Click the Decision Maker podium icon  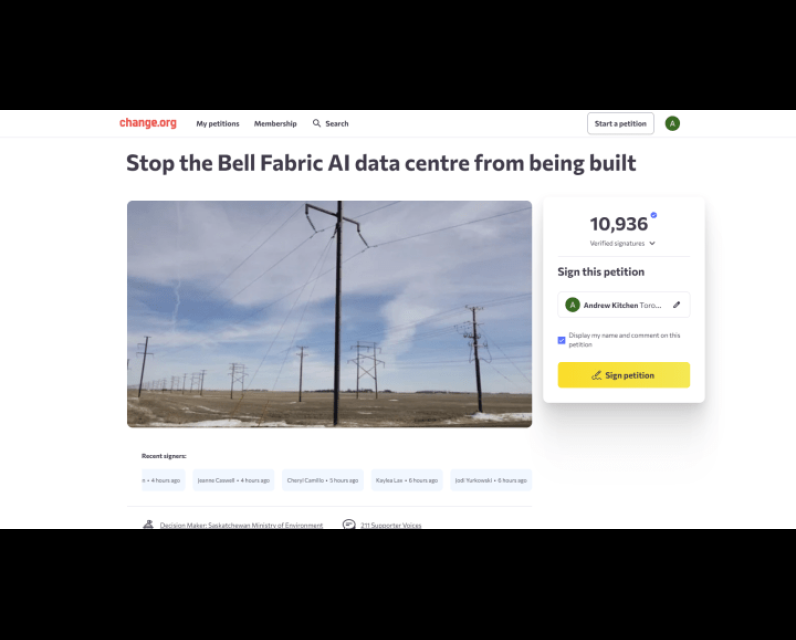point(148,524)
